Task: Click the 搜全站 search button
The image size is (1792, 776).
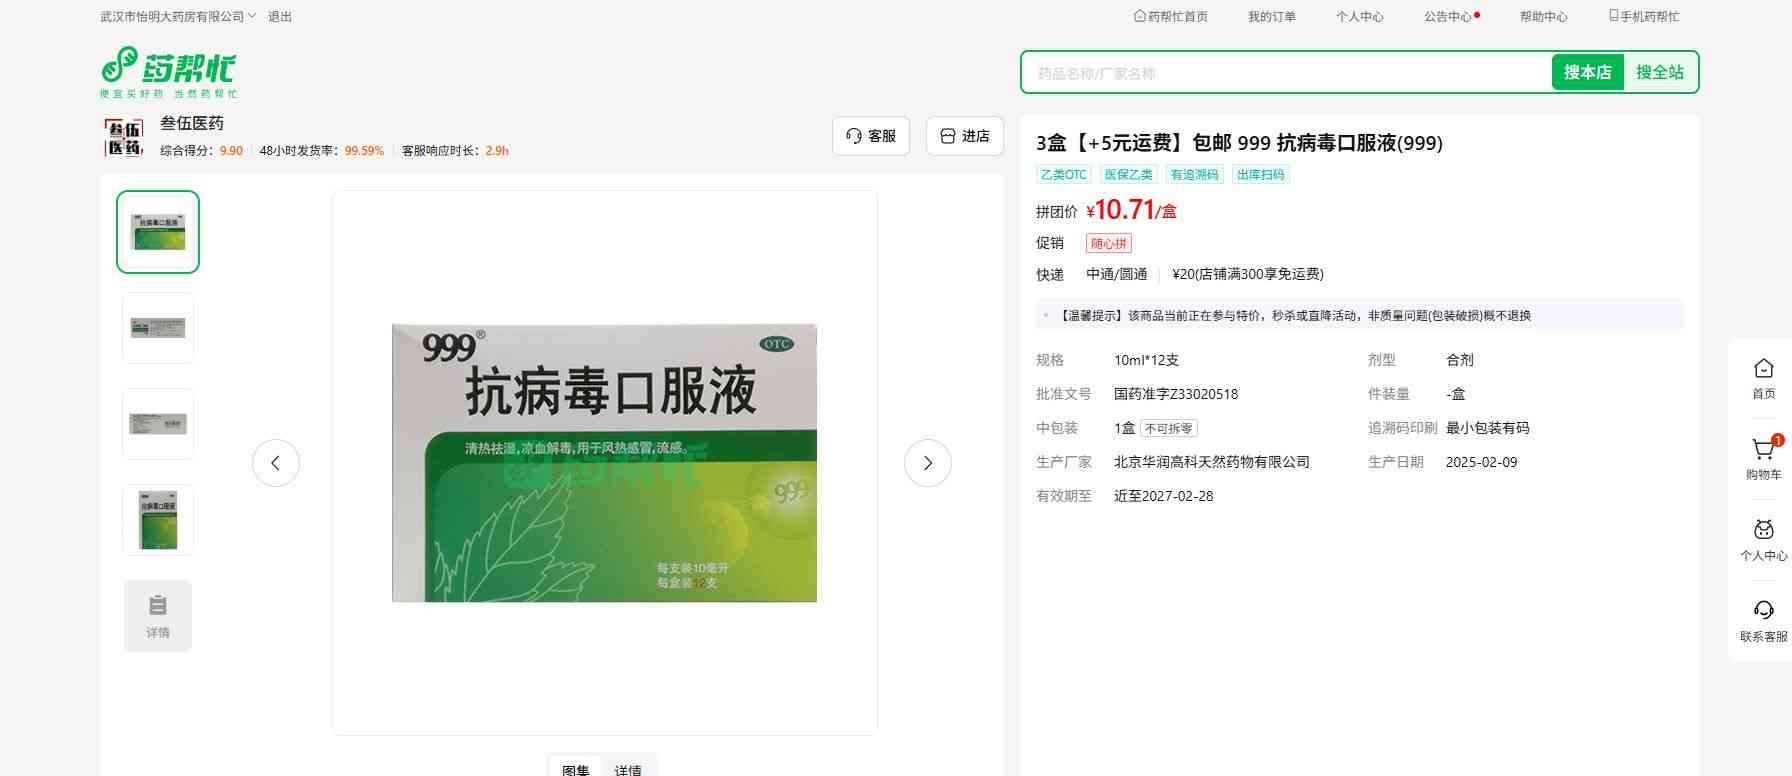Action: pos(1659,73)
